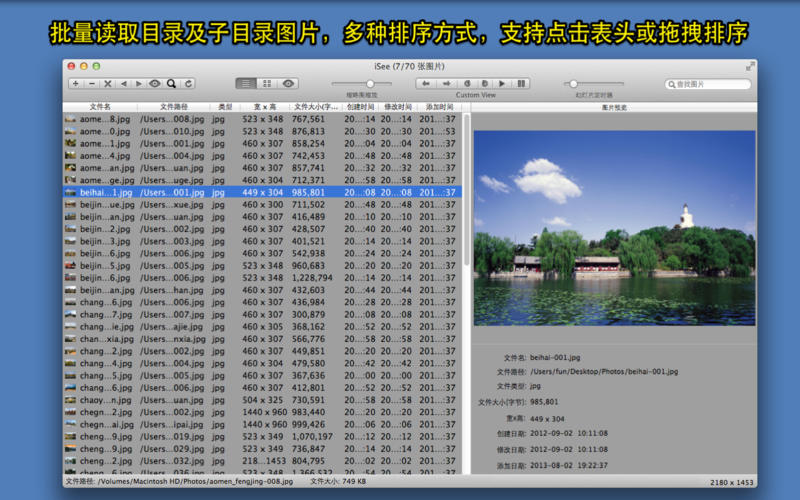The height and width of the screenshot is (500, 800).
Task: Click the left arrow in Custom View group
Action: tap(426, 84)
